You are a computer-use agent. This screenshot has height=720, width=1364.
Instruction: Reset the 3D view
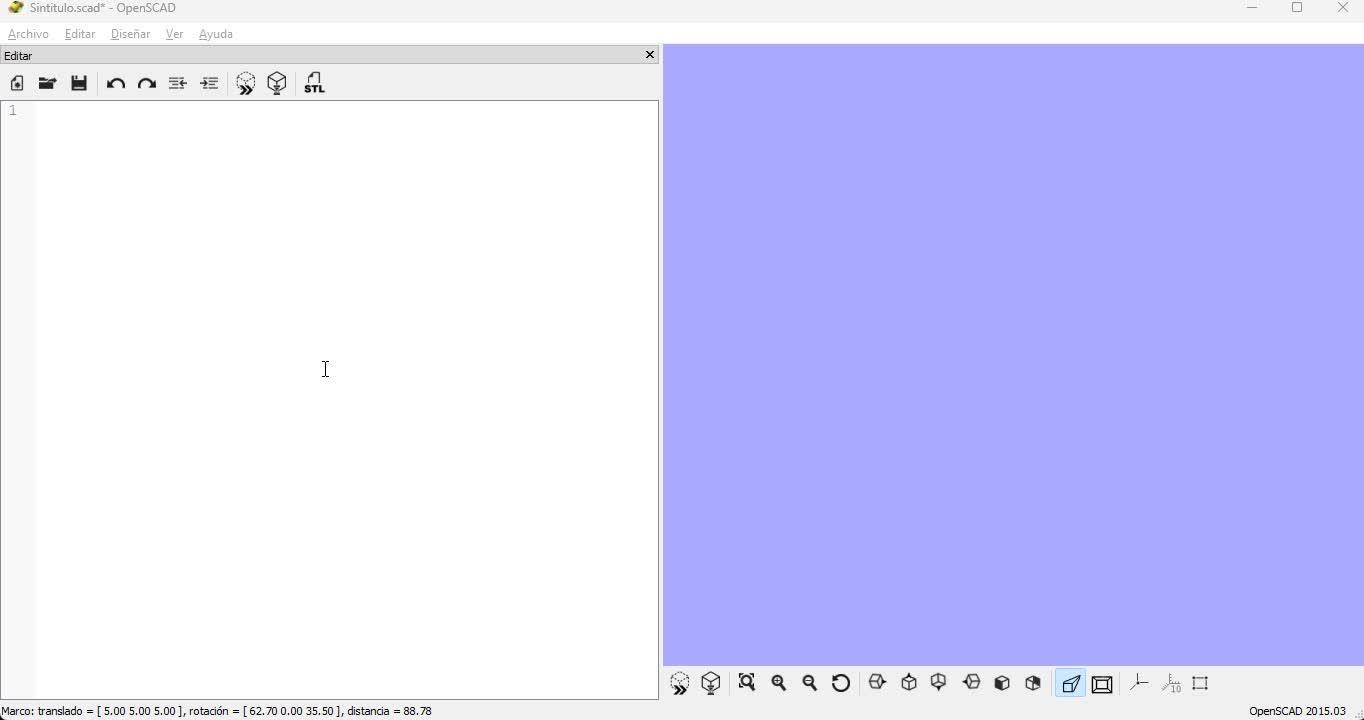[841, 683]
